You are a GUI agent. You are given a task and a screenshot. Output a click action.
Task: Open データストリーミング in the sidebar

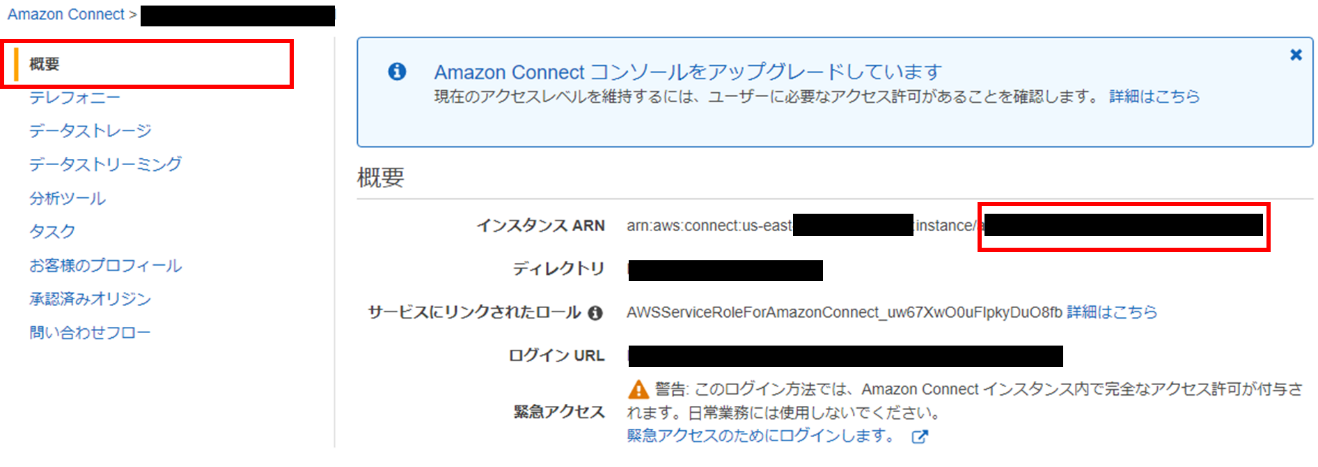point(105,164)
